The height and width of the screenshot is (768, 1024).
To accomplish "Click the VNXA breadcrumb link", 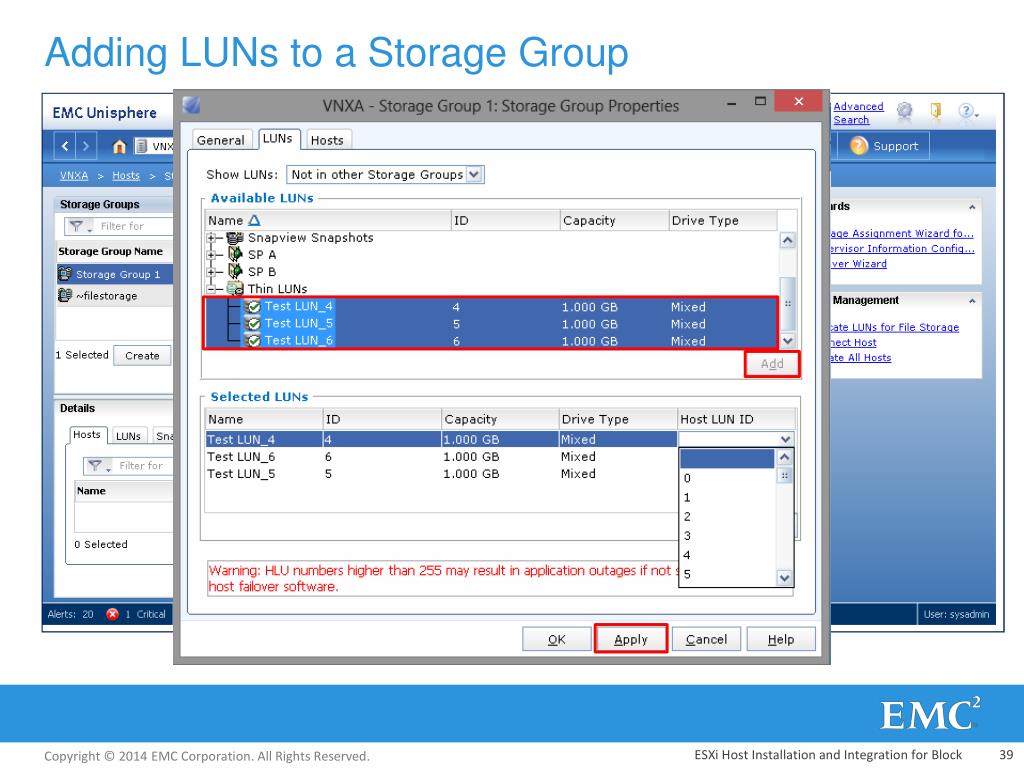I will pos(74,176).
